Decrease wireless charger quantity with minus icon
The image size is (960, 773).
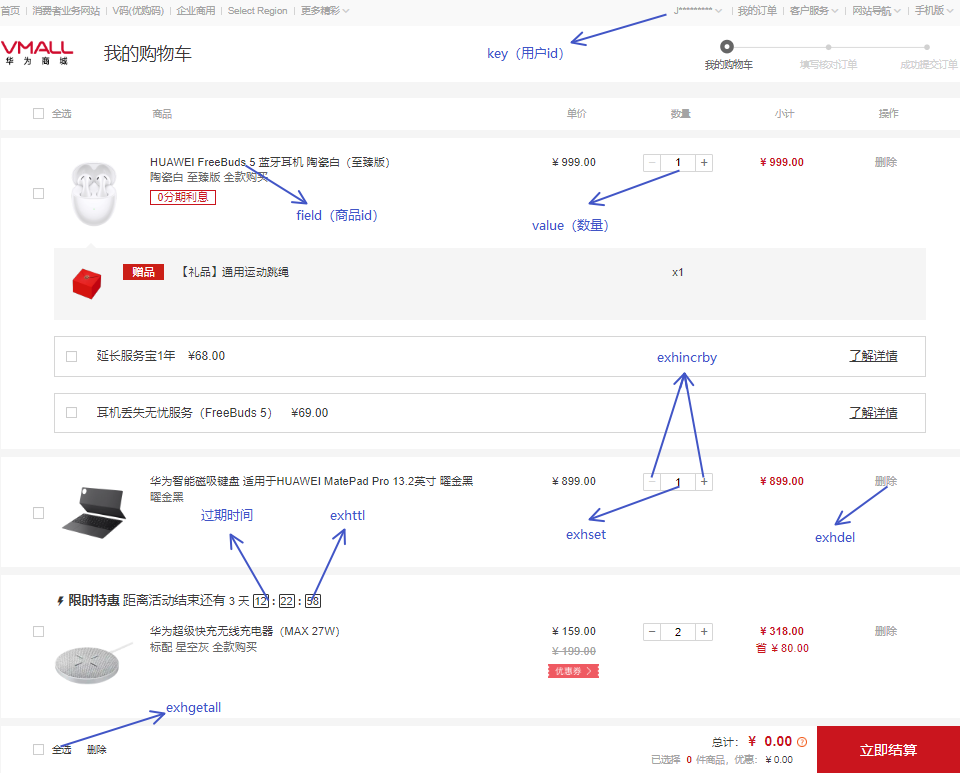651,631
